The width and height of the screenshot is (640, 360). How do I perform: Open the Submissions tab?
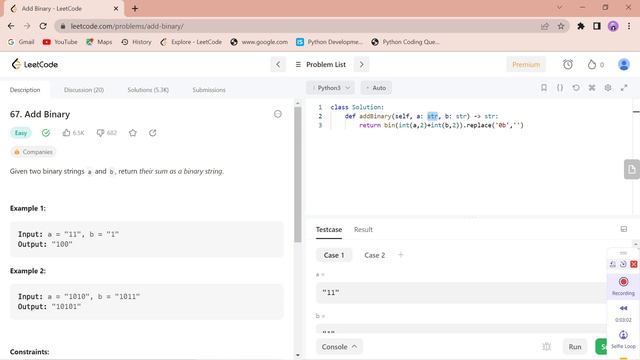click(x=209, y=90)
